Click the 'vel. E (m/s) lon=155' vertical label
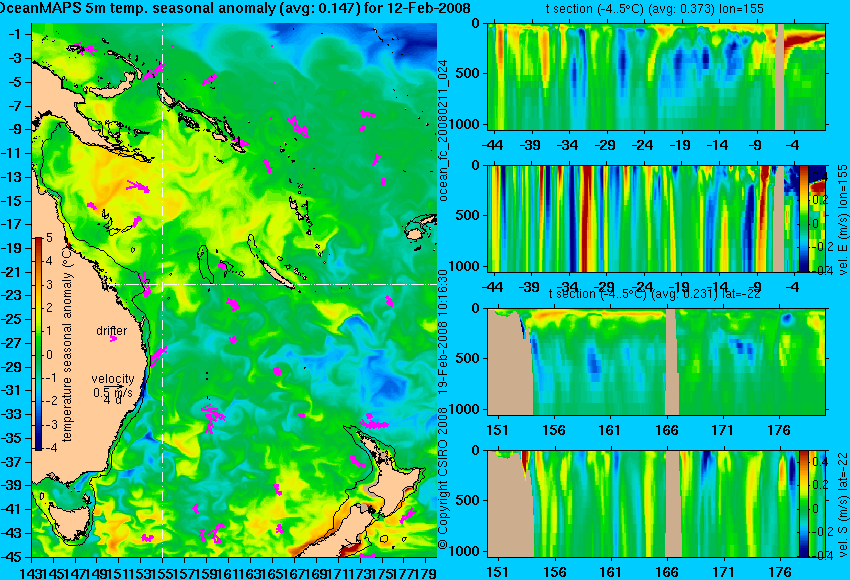 click(843, 220)
